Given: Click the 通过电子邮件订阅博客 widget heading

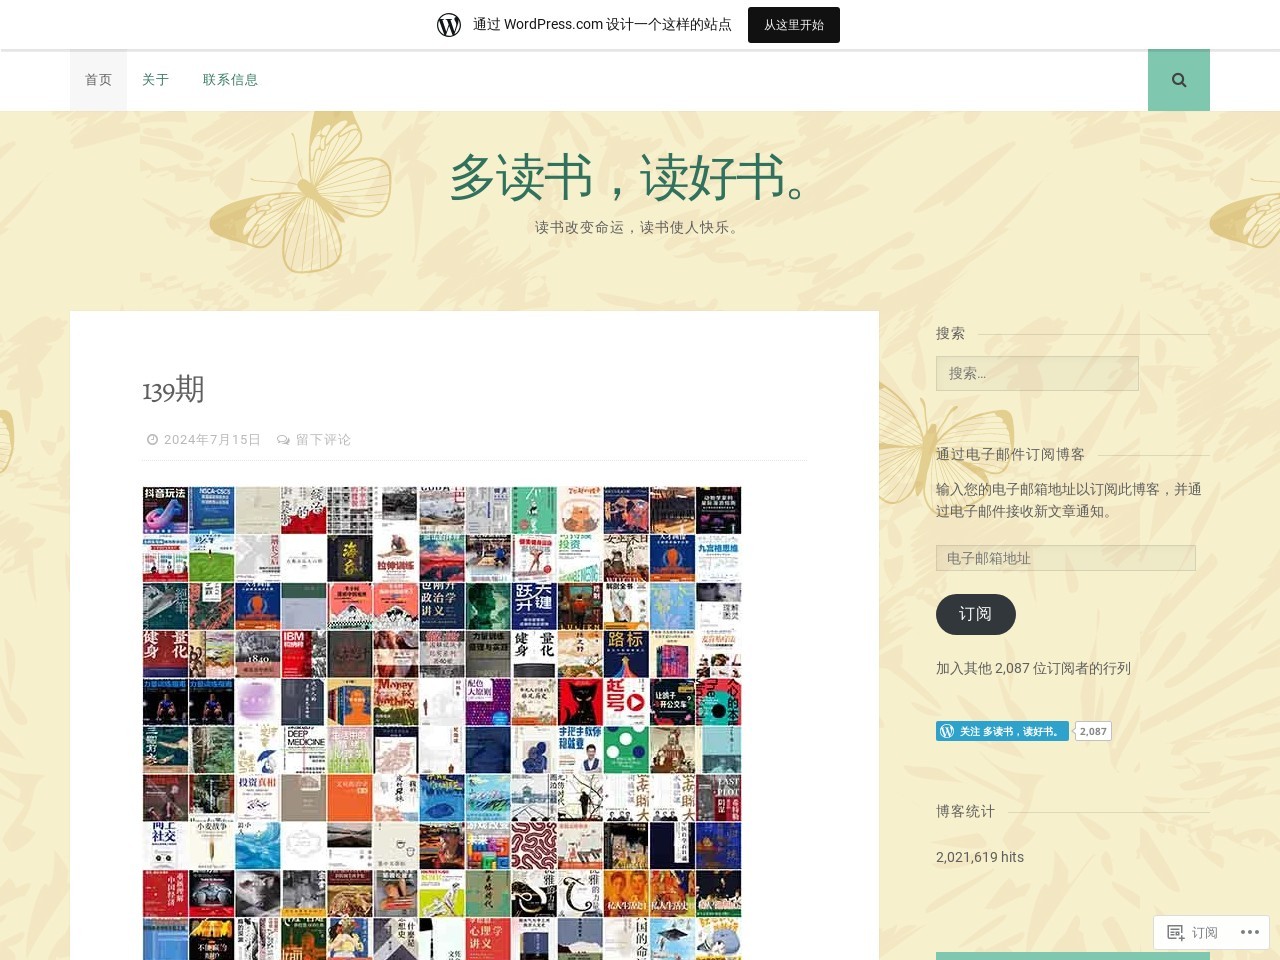Looking at the screenshot, I should click(x=1010, y=454).
